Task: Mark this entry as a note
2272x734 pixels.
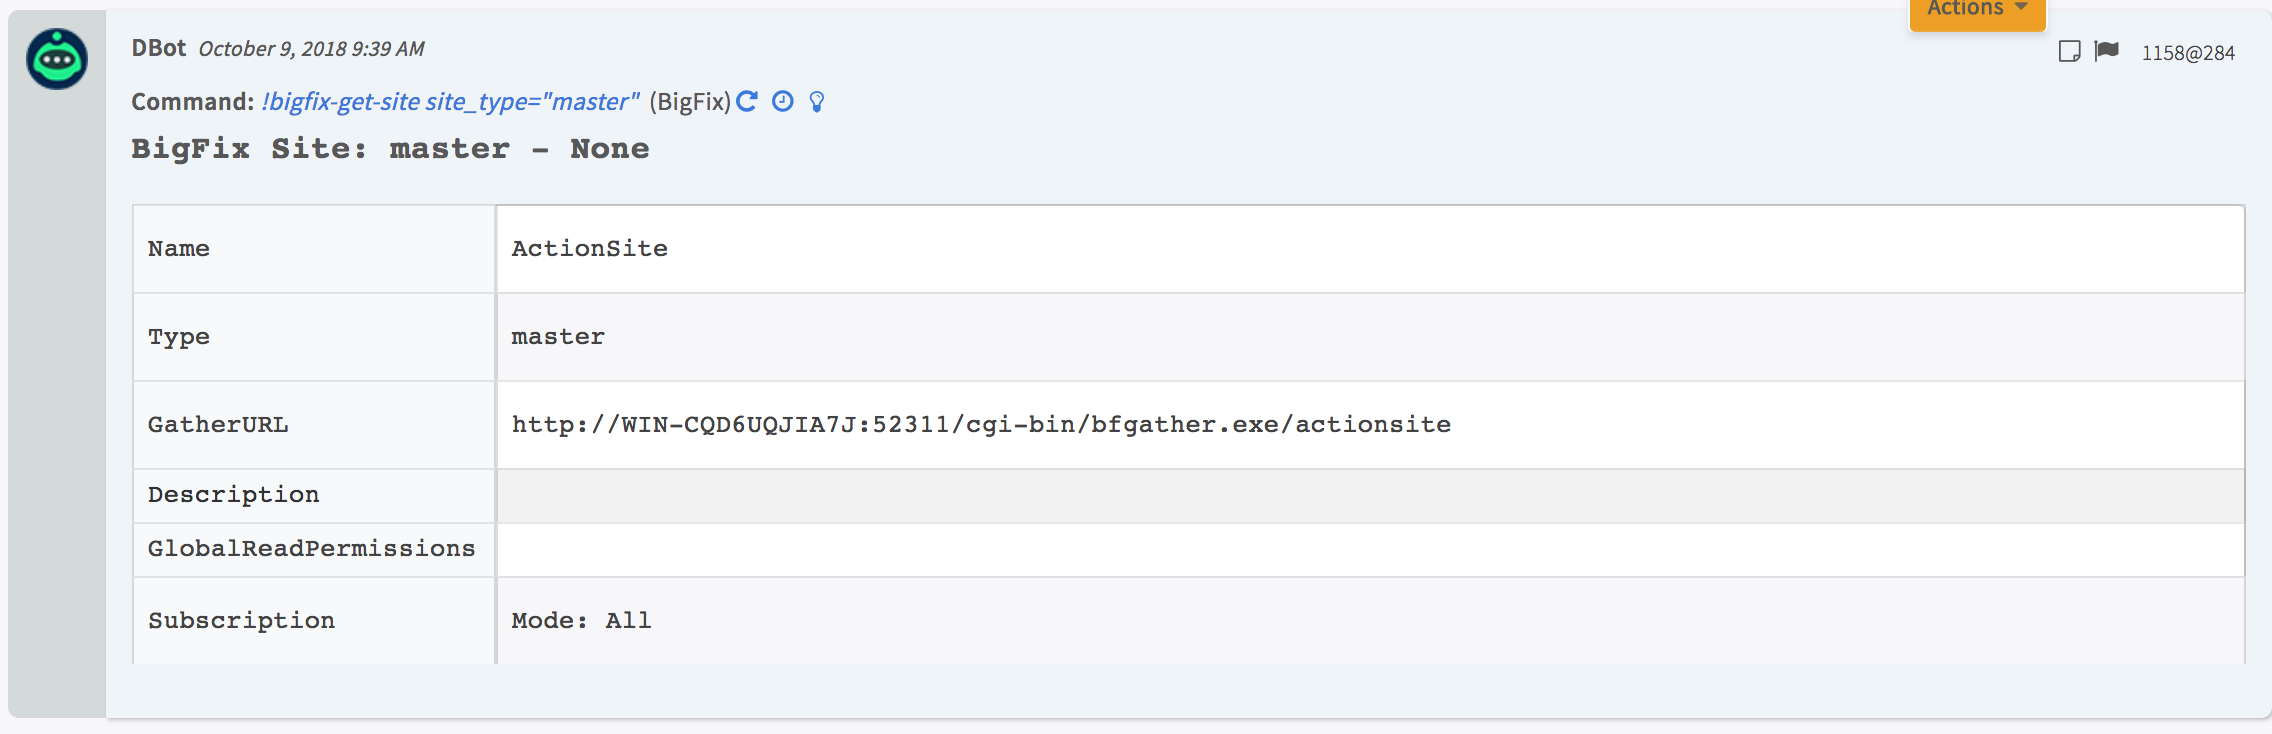Action: [x=2069, y=52]
